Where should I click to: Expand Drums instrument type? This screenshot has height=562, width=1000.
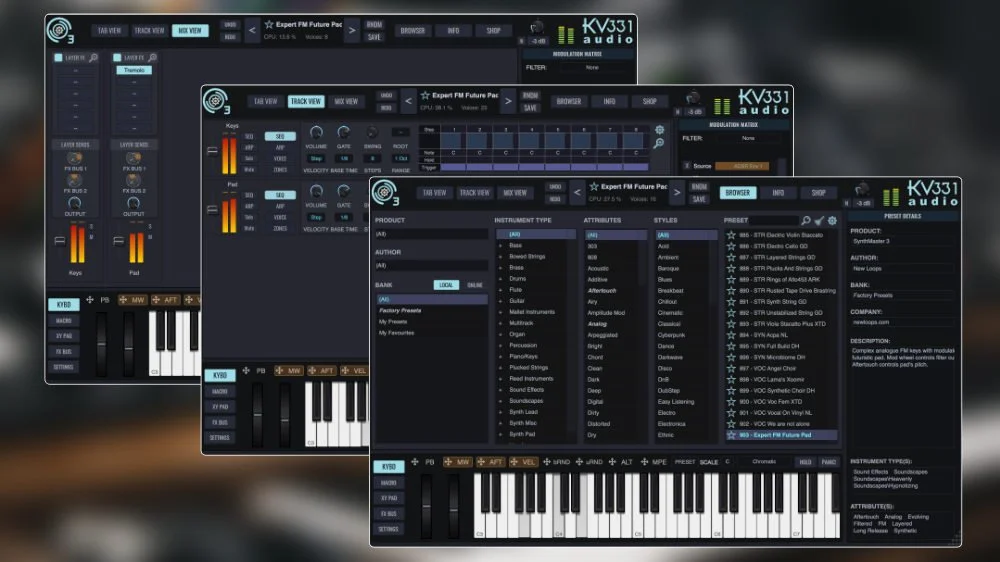pos(501,279)
